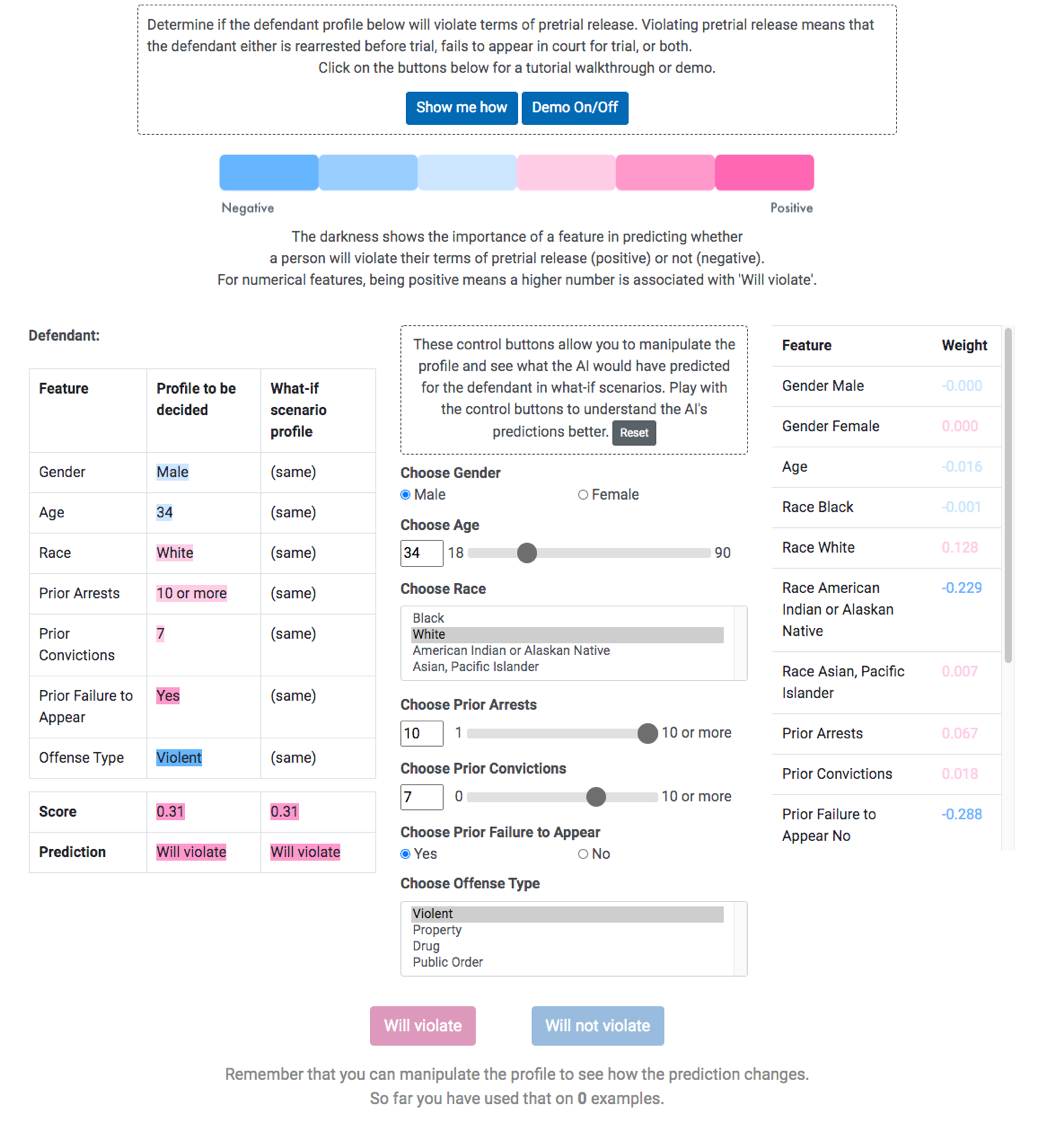The image size is (1047, 1123).
Task: Click the Prior Arrests number input
Action: tap(421, 733)
